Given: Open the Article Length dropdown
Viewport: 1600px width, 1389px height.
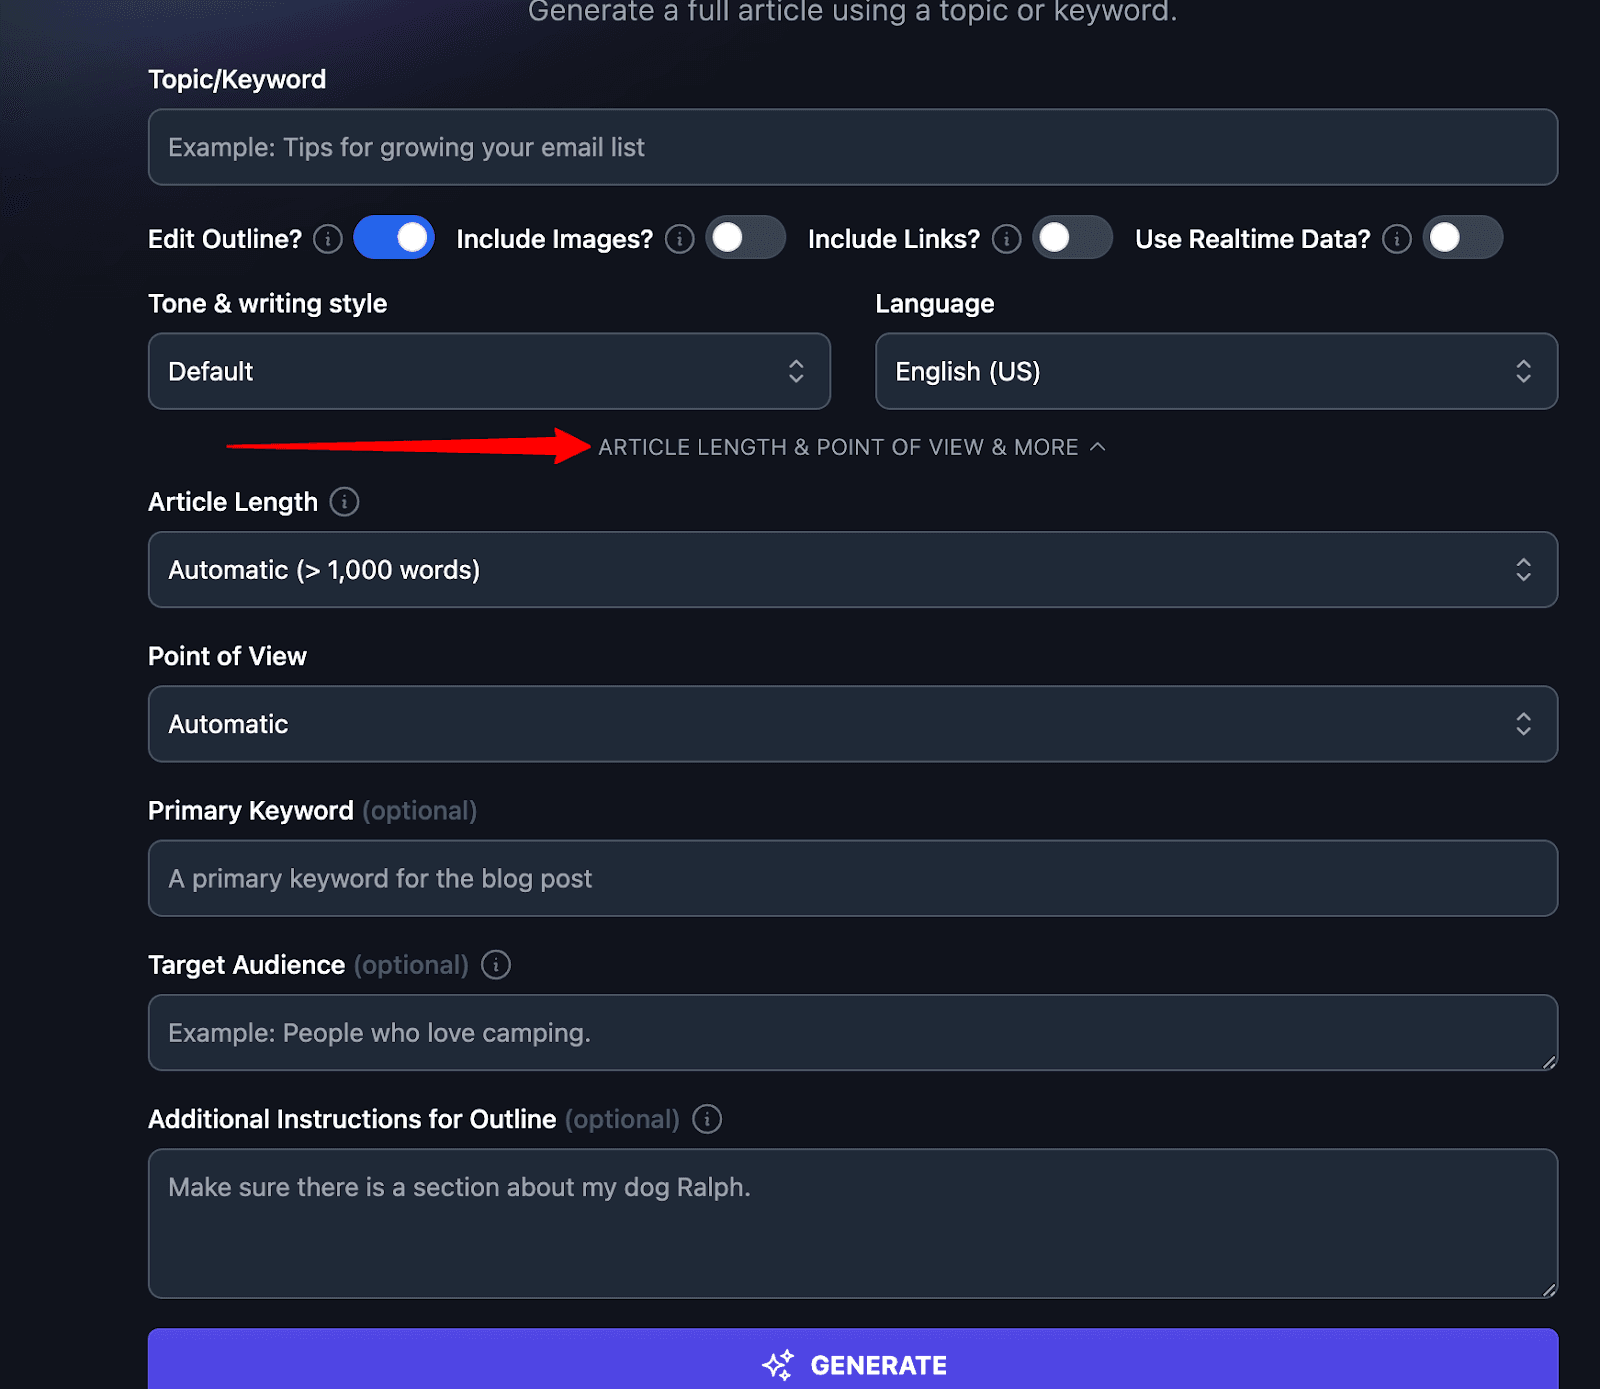Looking at the screenshot, I should point(852,570).
